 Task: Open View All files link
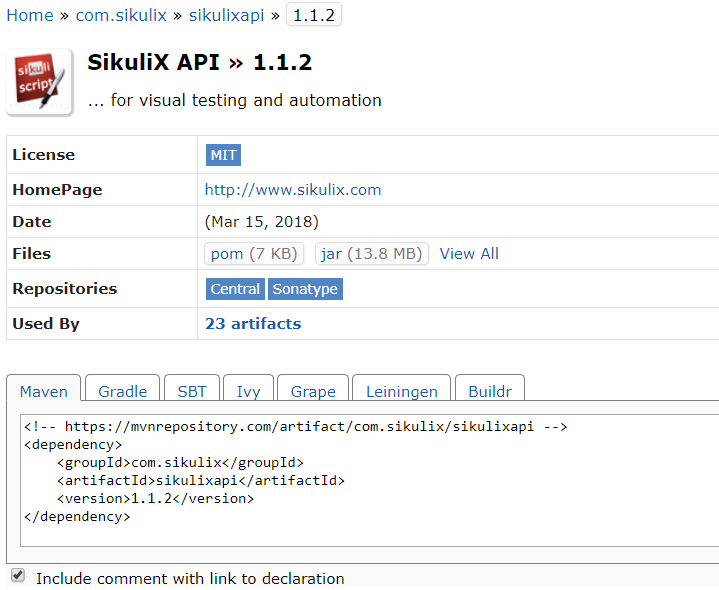click(469, 254)
